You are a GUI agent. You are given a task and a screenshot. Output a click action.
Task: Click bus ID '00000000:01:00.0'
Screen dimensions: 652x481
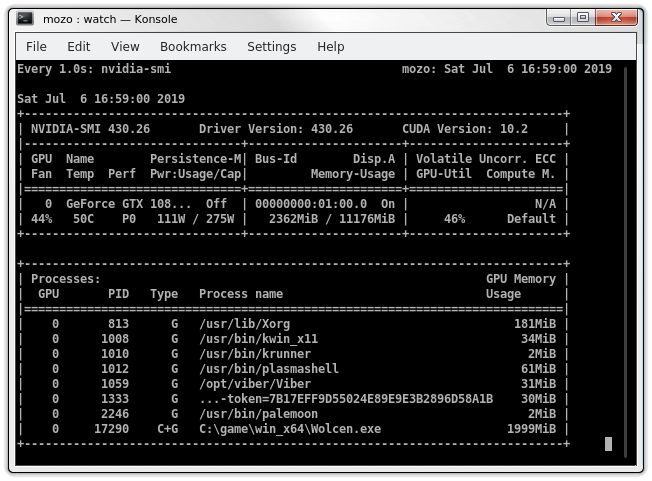[311, 204]
